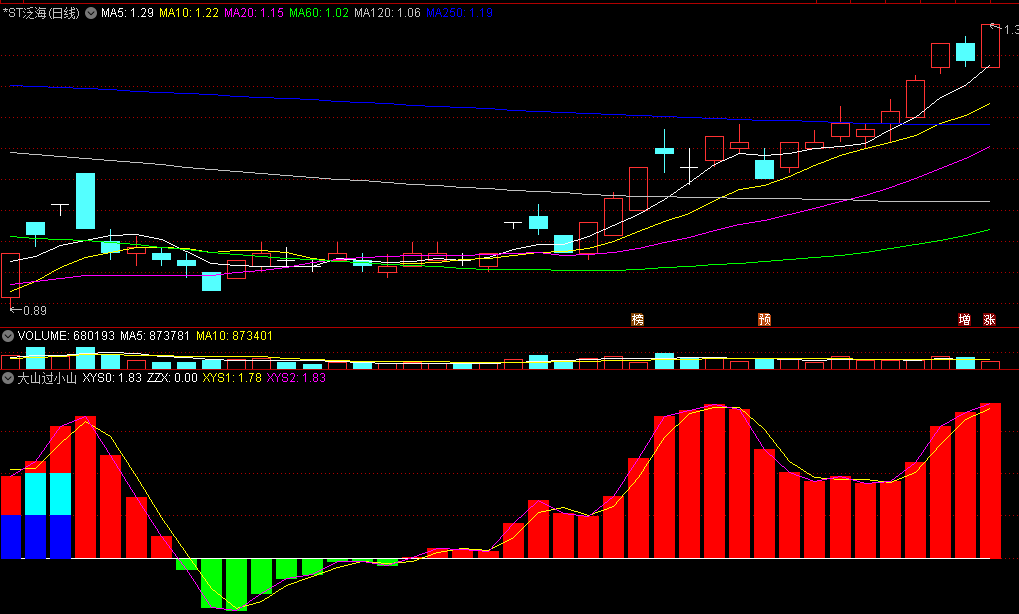This screenshot has width=1019, height=614.
Task: Click the XYS1: 1.78 indicator value
Action: tap(232, 378)
